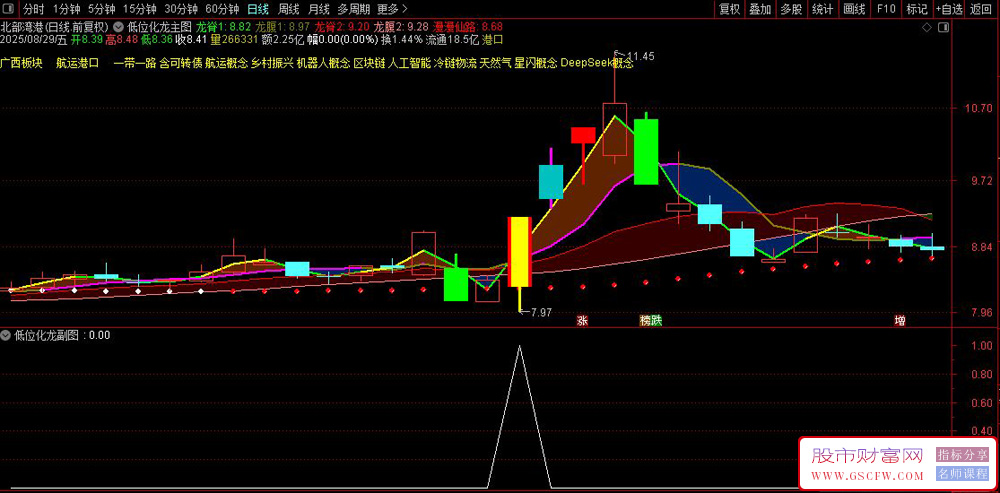1000x493 pixels.
Task: Select the 60分钟 period tab
Action: coord(222,9)
